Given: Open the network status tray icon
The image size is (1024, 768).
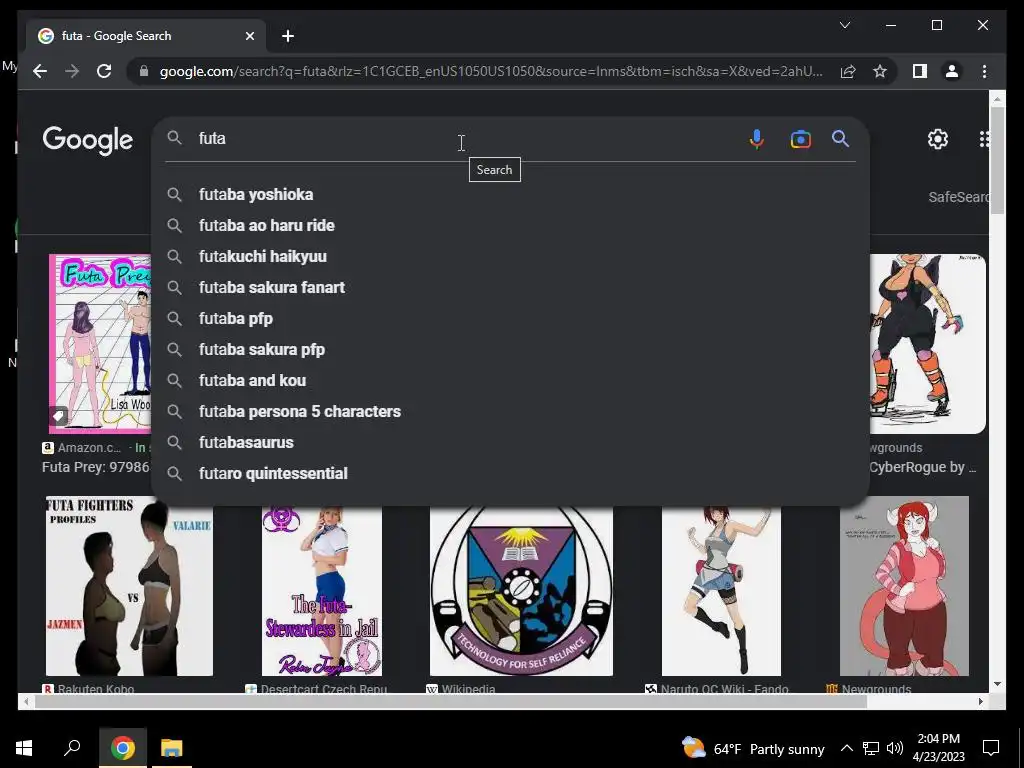Looking at the screenshot, I should click(x=871, y=748).
